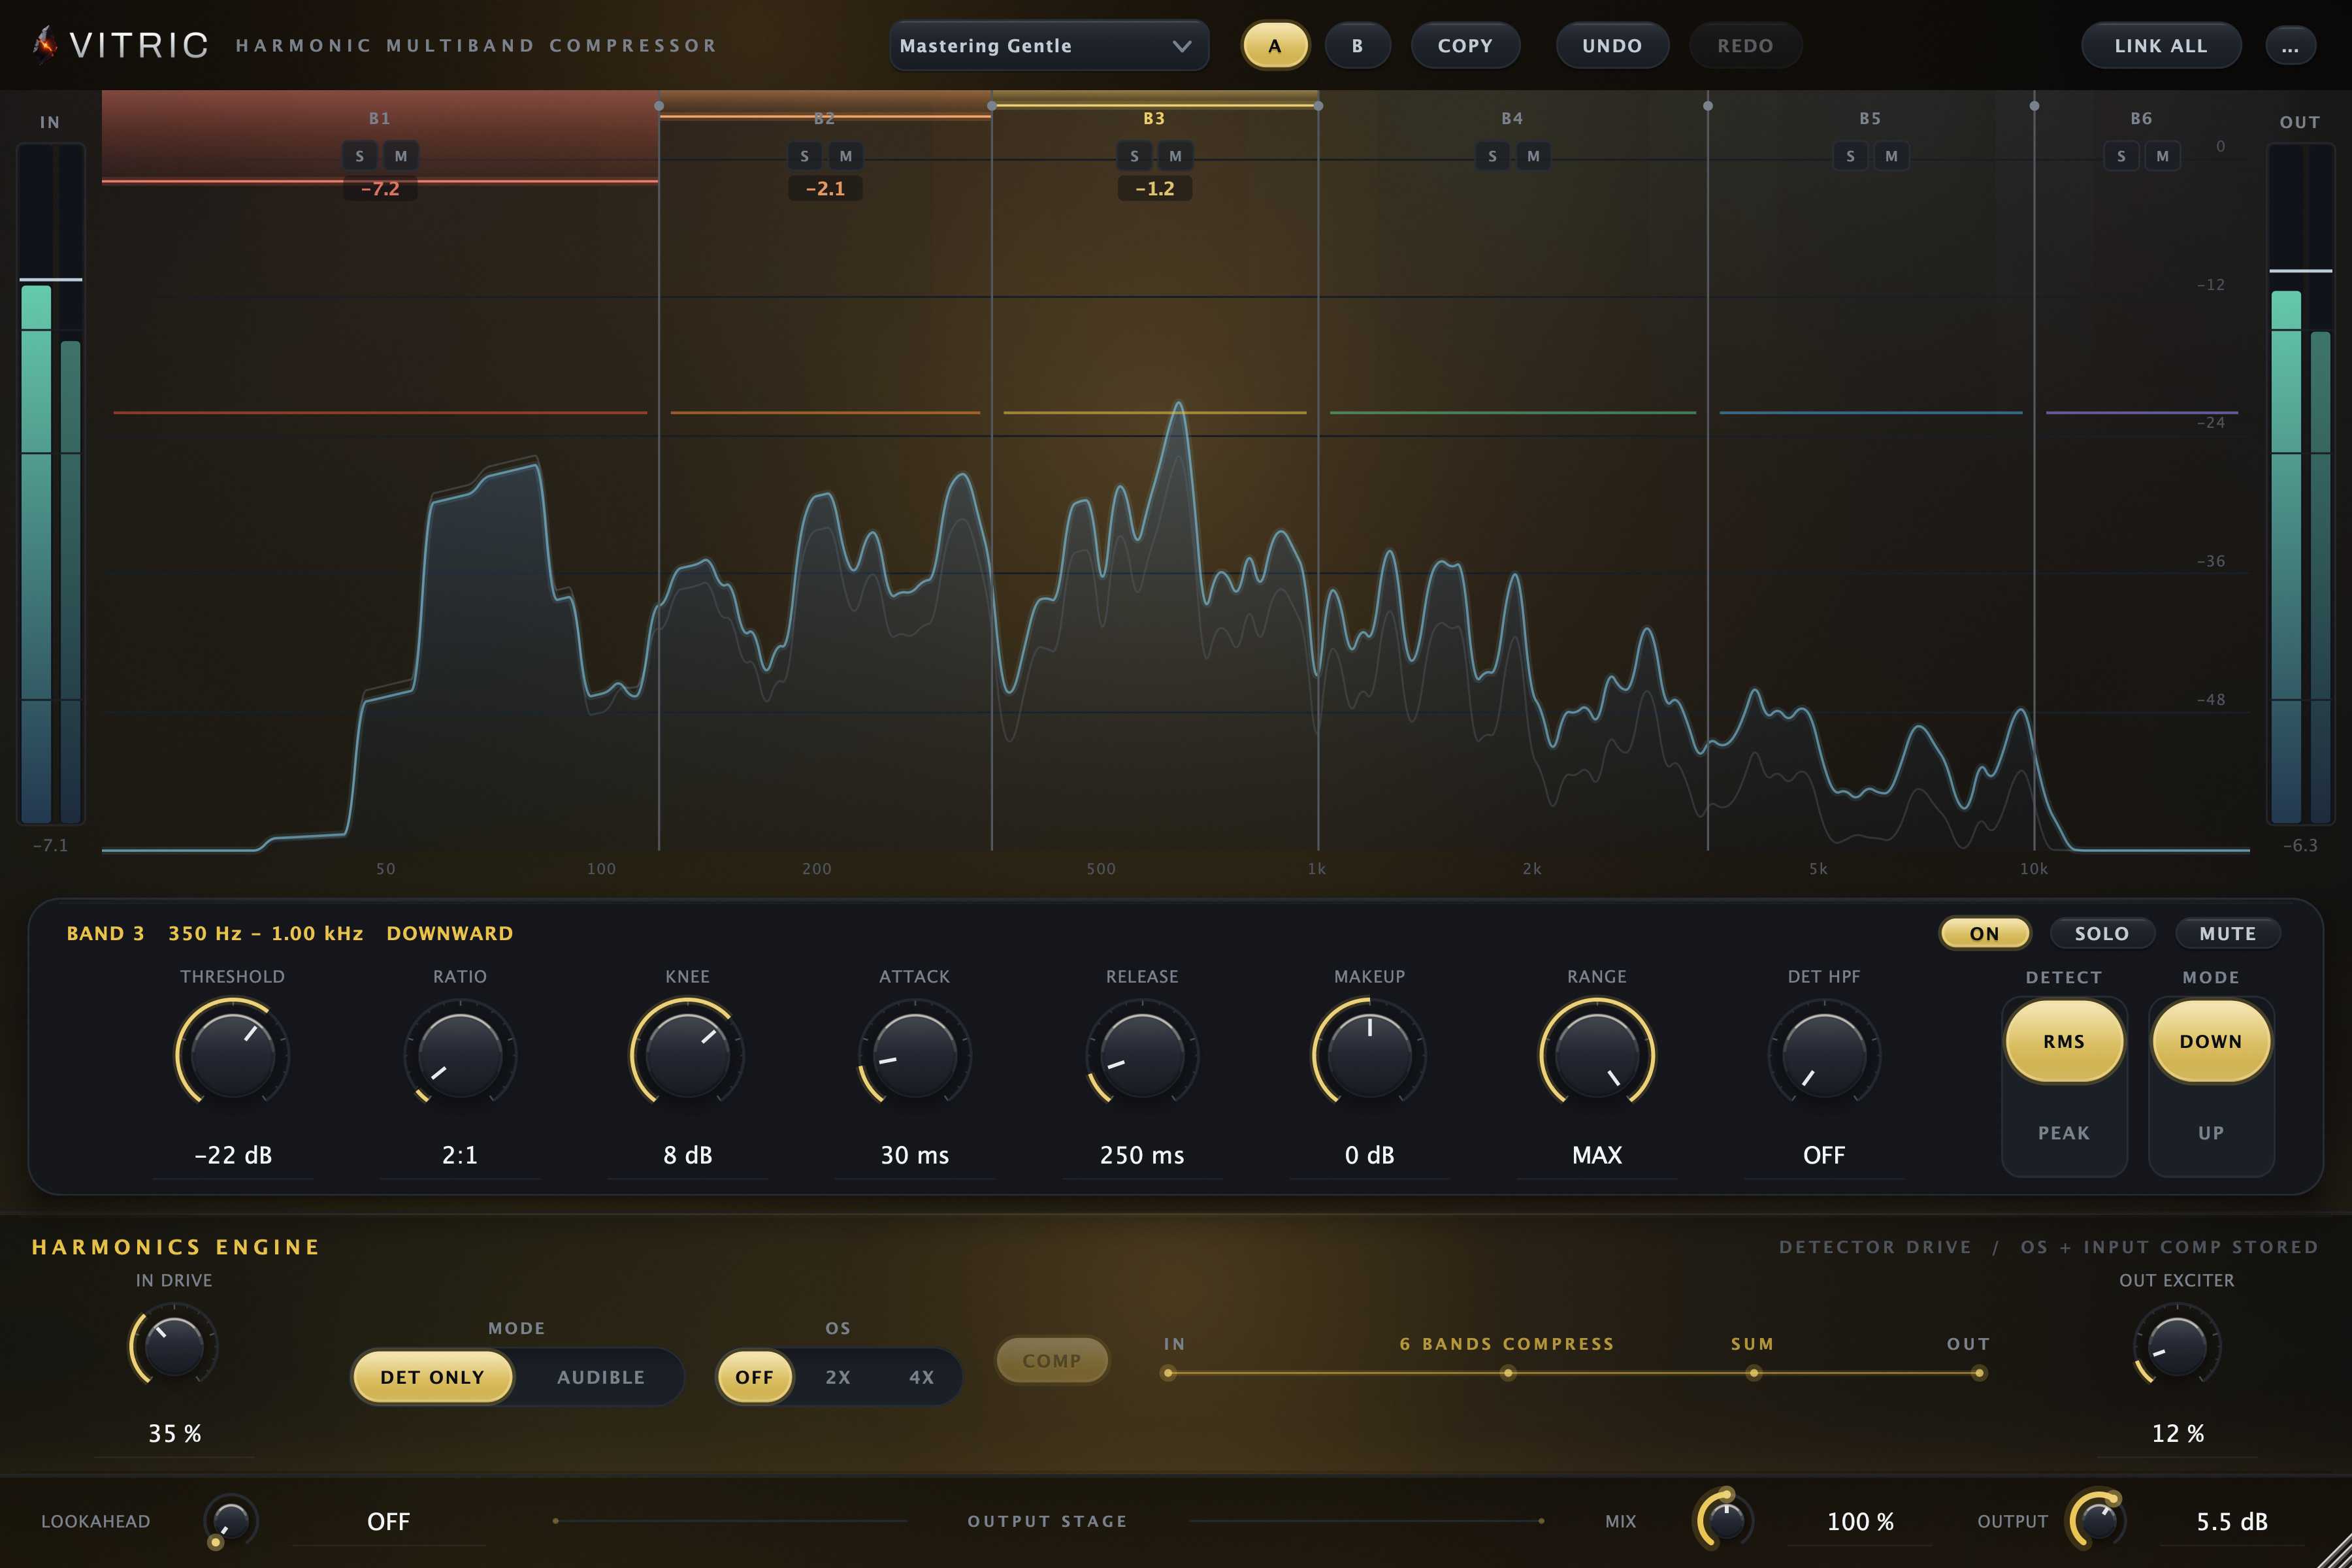Mute band B6 with the M icon

pos(2162,156)
